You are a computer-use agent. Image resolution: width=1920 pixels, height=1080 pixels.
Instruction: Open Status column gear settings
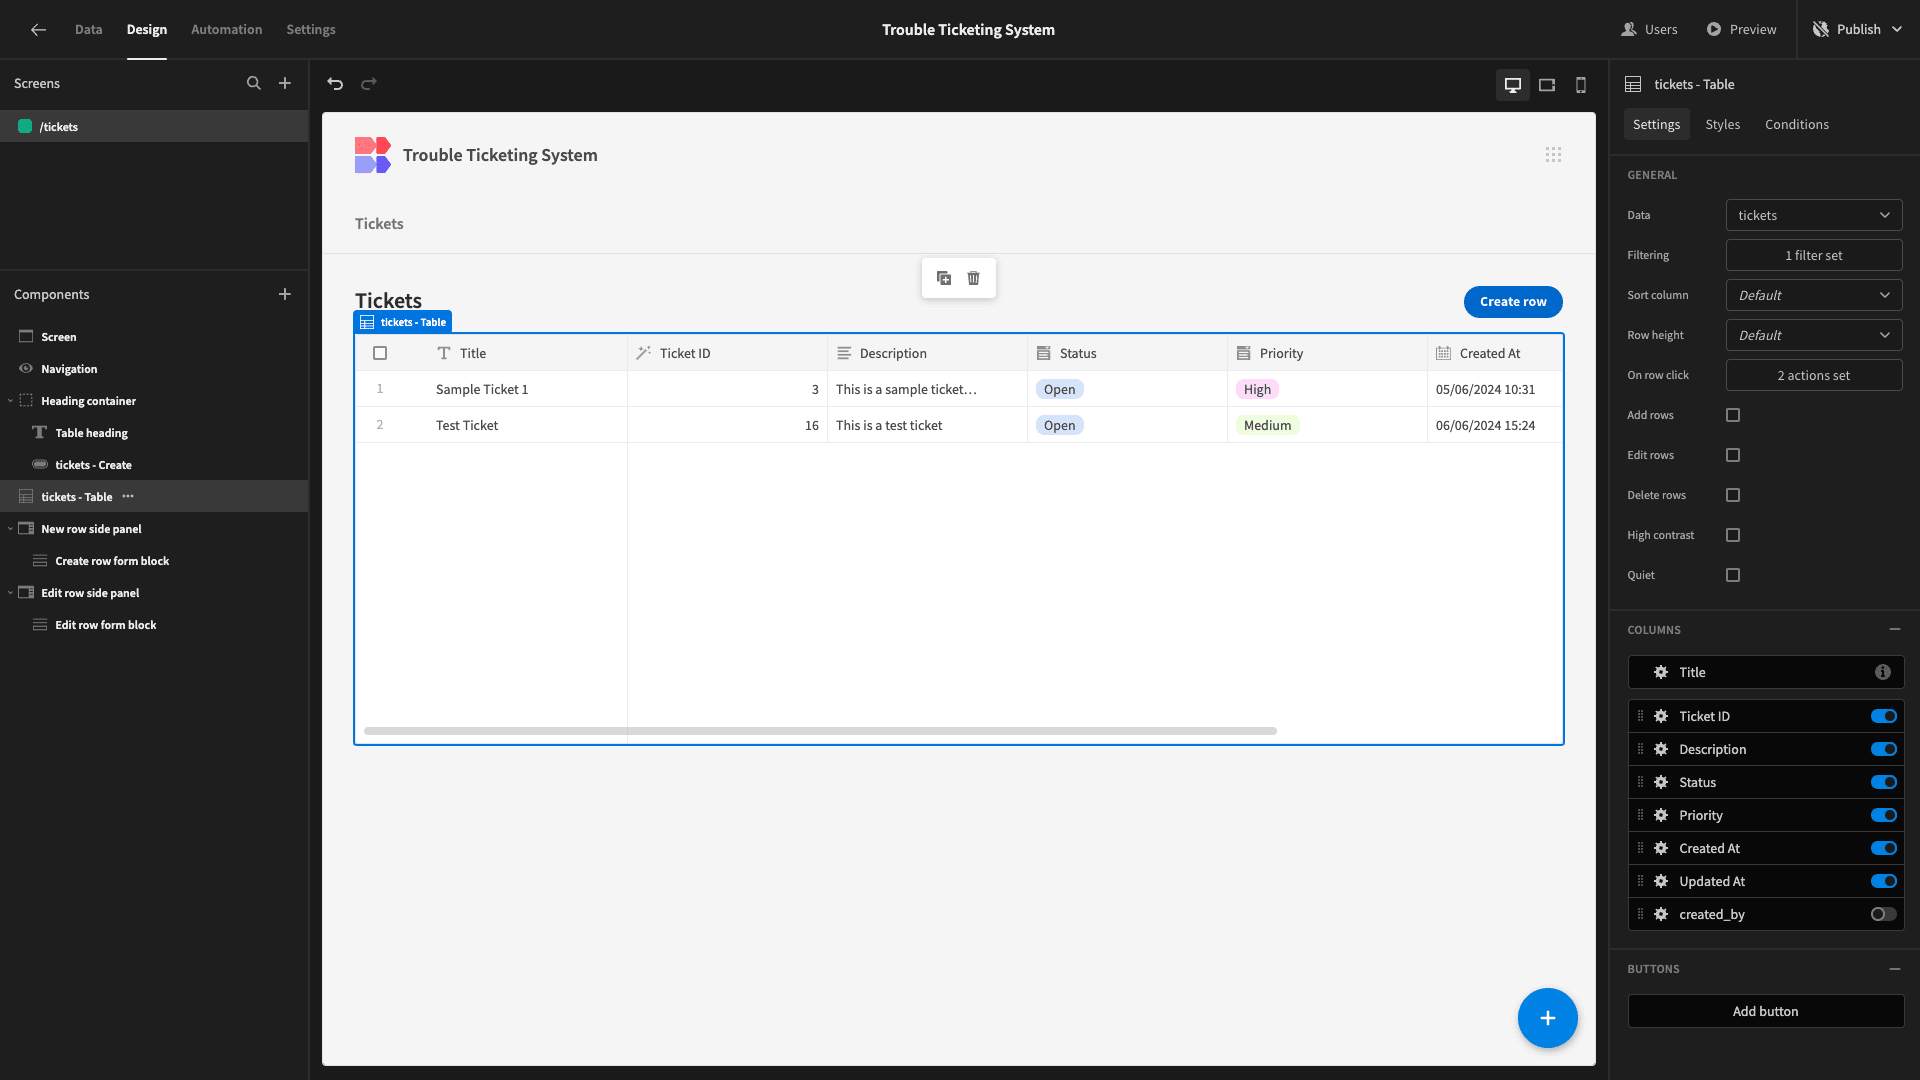(x=1661, y=783)
